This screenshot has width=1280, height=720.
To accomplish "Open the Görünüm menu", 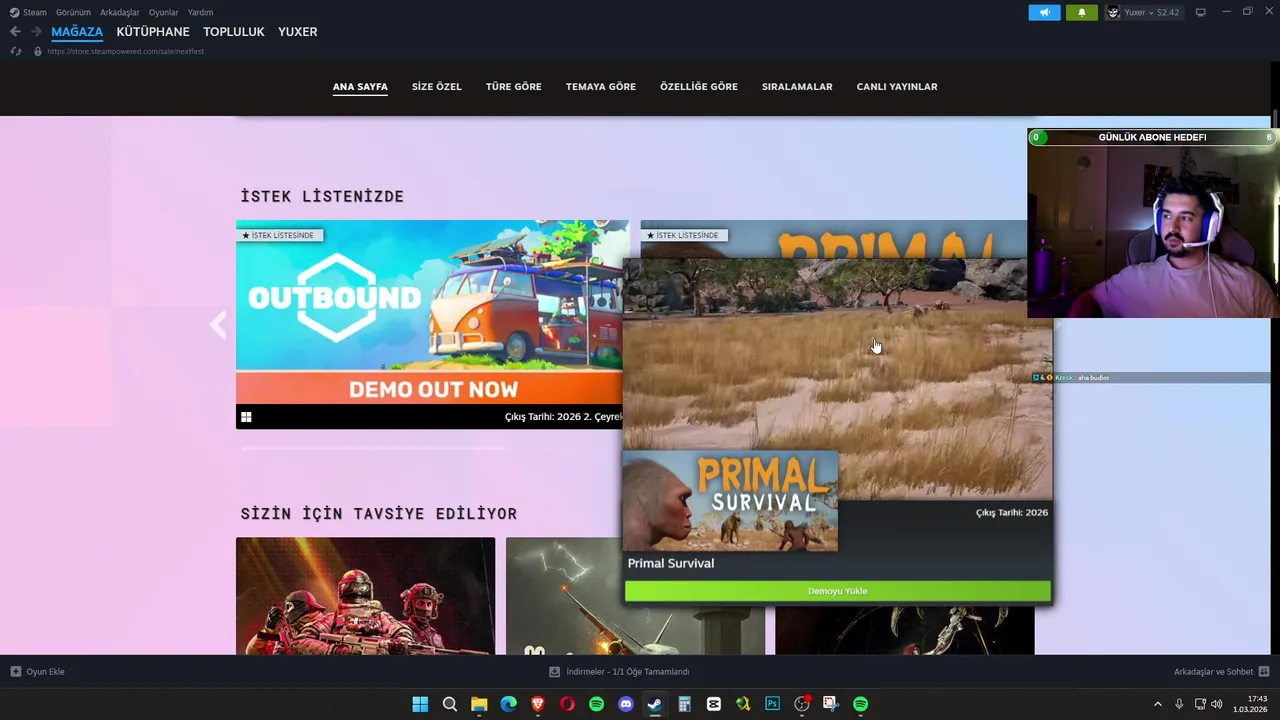I will [x=73, y=12].
